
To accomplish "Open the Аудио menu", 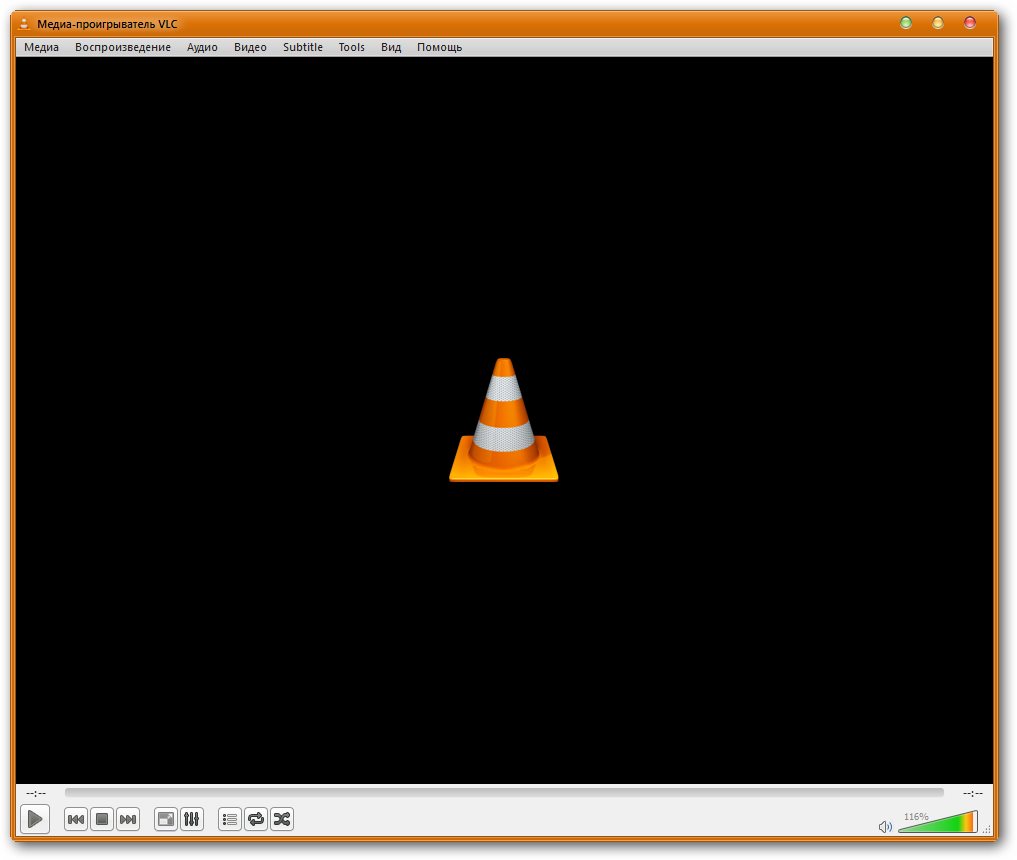I will tap(202, 47).
